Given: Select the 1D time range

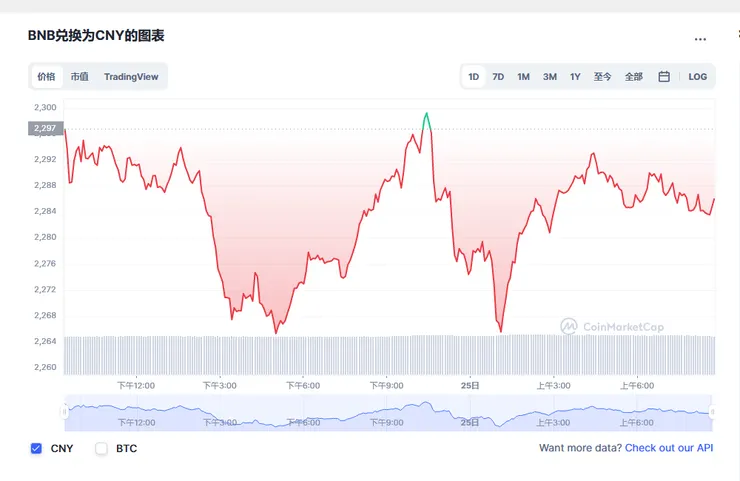Looking at the screenshot, I should tap(474, 77).
